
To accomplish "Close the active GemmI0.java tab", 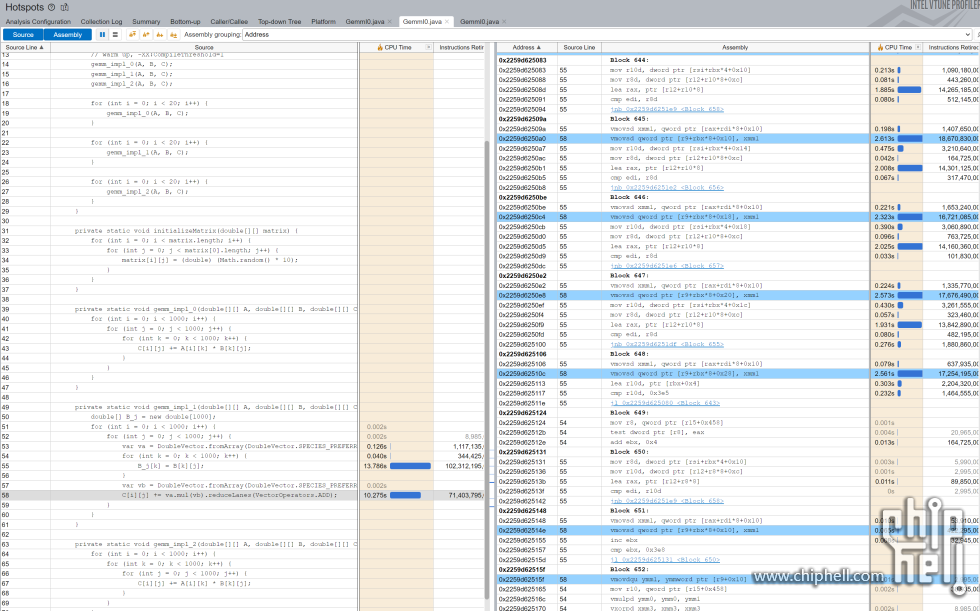I will [x=447, y=21].
